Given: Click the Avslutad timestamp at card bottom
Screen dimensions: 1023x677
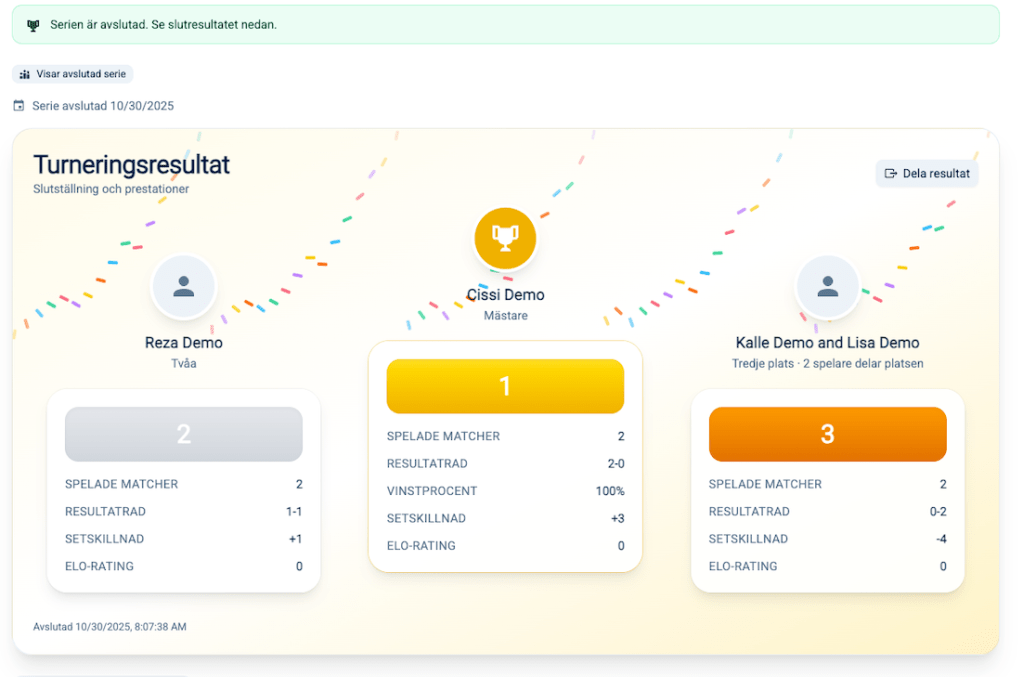Looking at the screenshot, I should click(x=110, y=627).
